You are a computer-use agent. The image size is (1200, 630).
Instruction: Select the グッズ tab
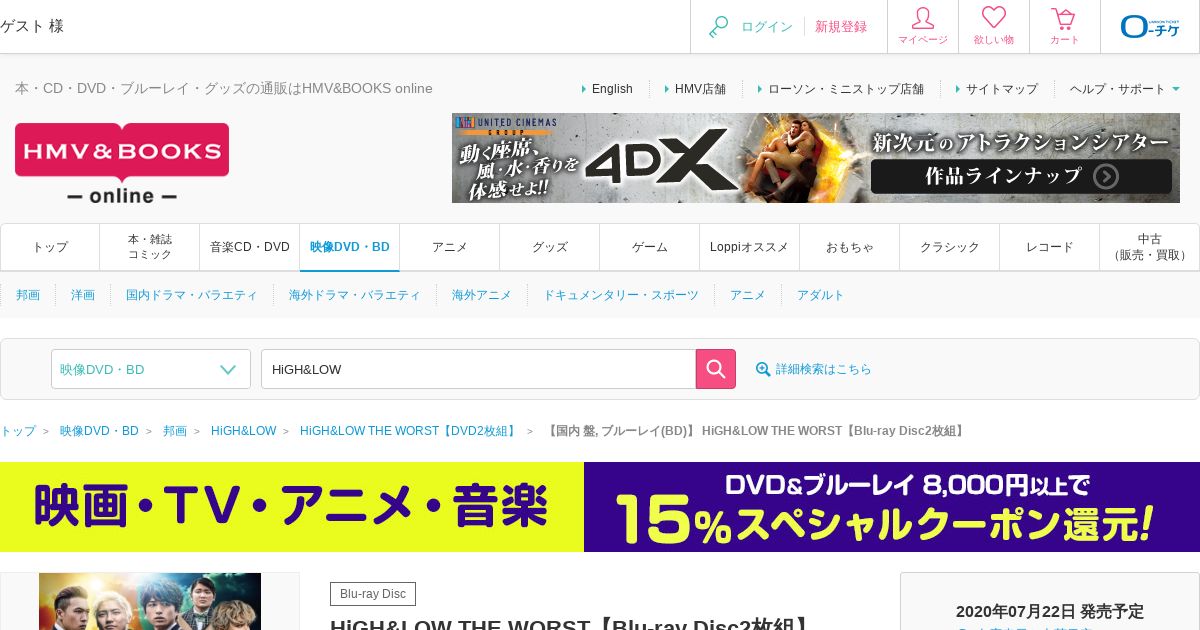[x=550, y=247]
